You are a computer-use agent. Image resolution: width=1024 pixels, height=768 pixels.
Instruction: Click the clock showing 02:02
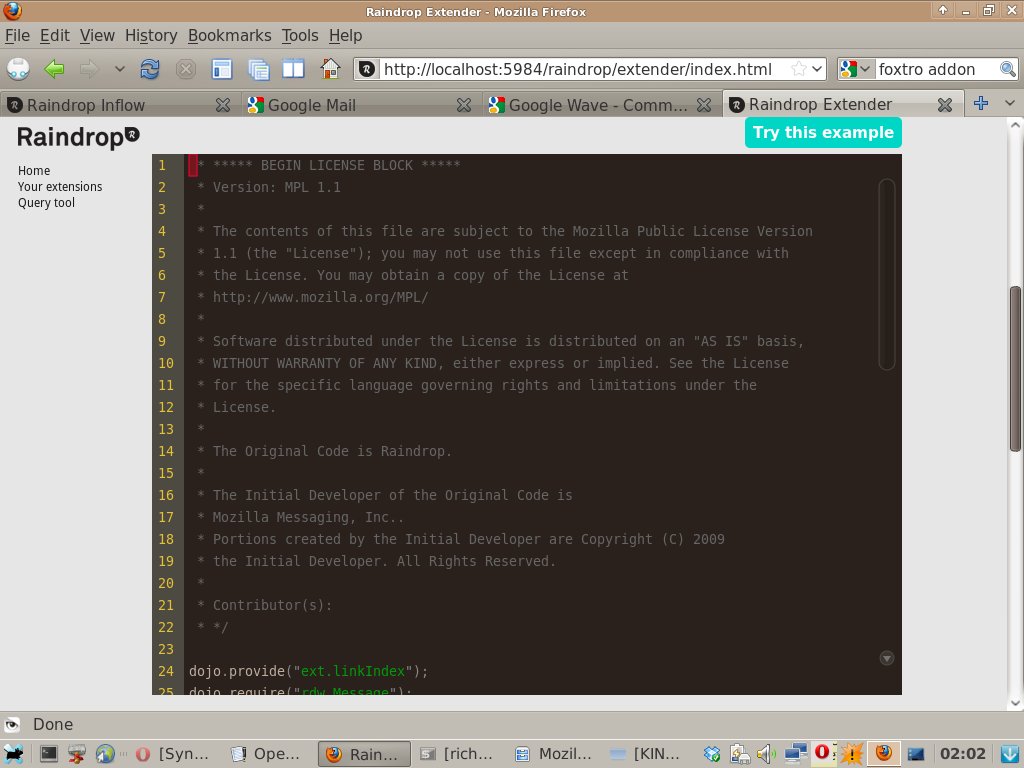(x=963, y=754)
